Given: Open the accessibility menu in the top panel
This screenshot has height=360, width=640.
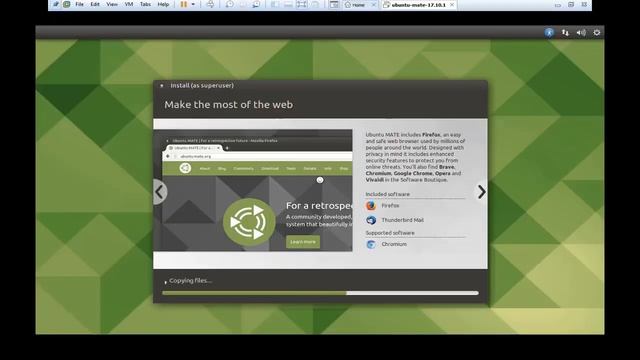Looking at the screenshot, I should (x=549, y=33).
